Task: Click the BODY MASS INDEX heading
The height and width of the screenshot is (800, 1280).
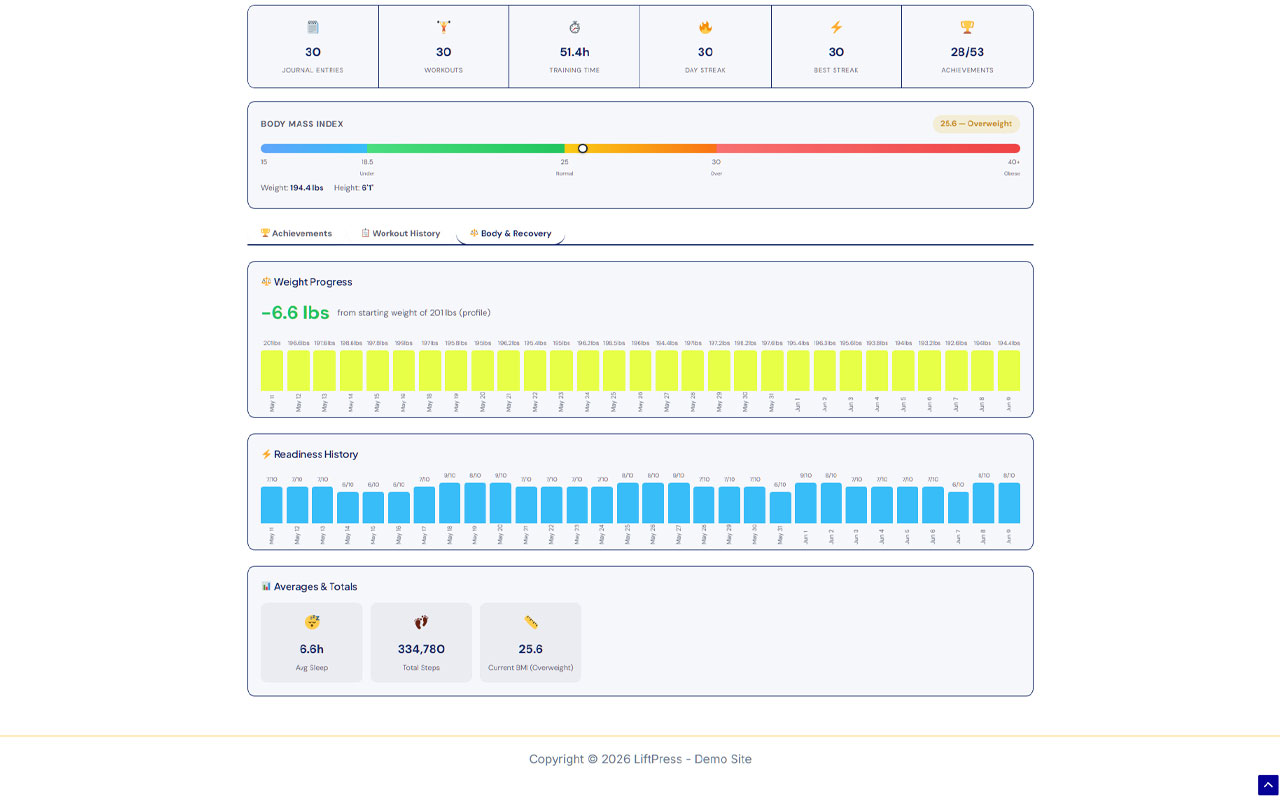Action: pos(302,124)
